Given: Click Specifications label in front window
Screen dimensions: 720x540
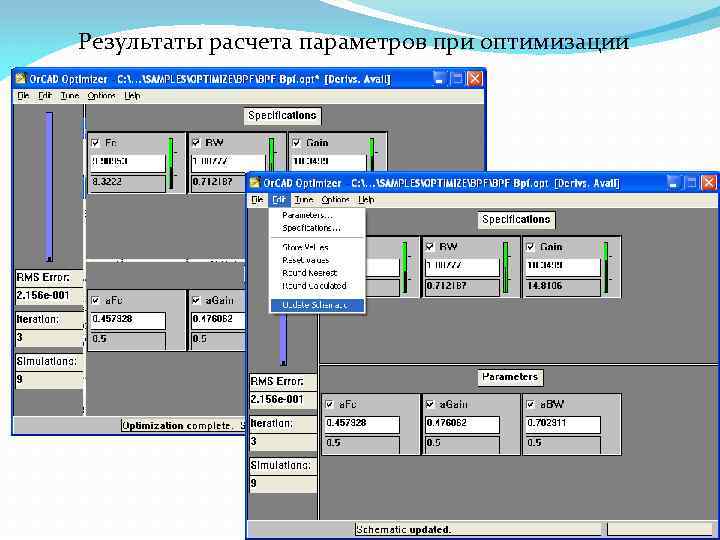Looking at the screenshot, I should [516, 219].
